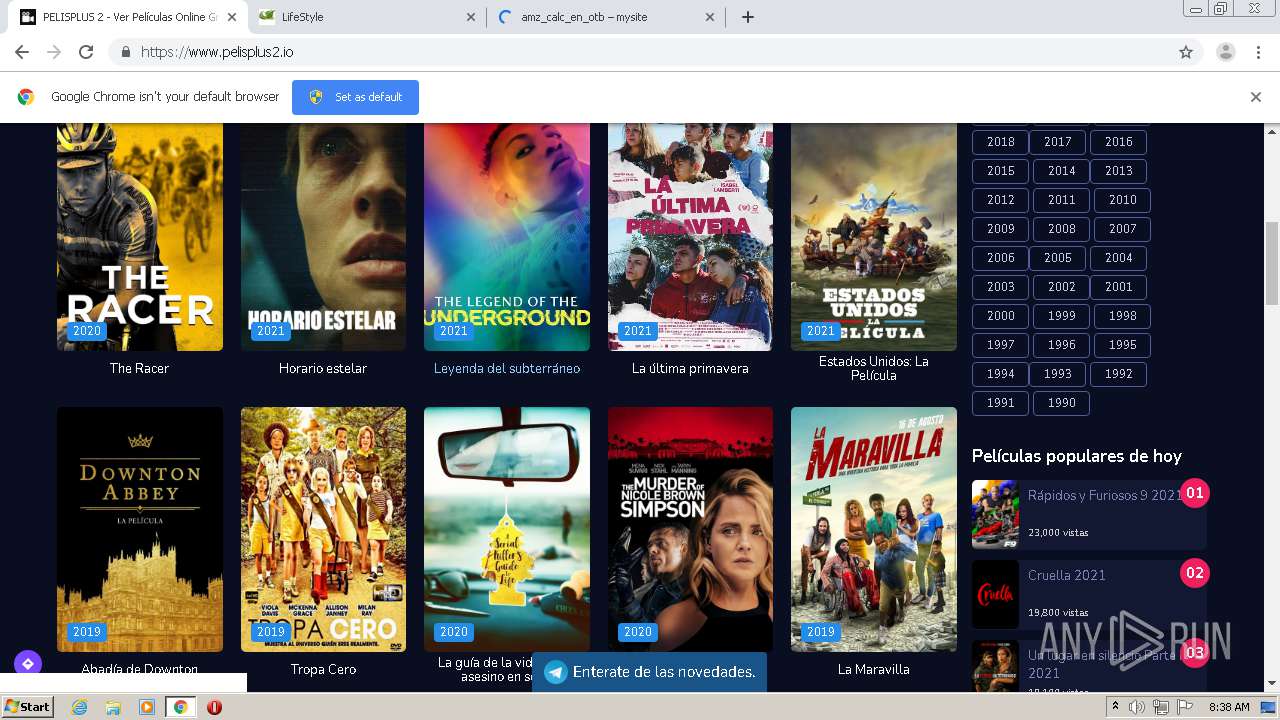Show hidden system tray icons
Screen dimensions: 1280x720
(1116, 707)
